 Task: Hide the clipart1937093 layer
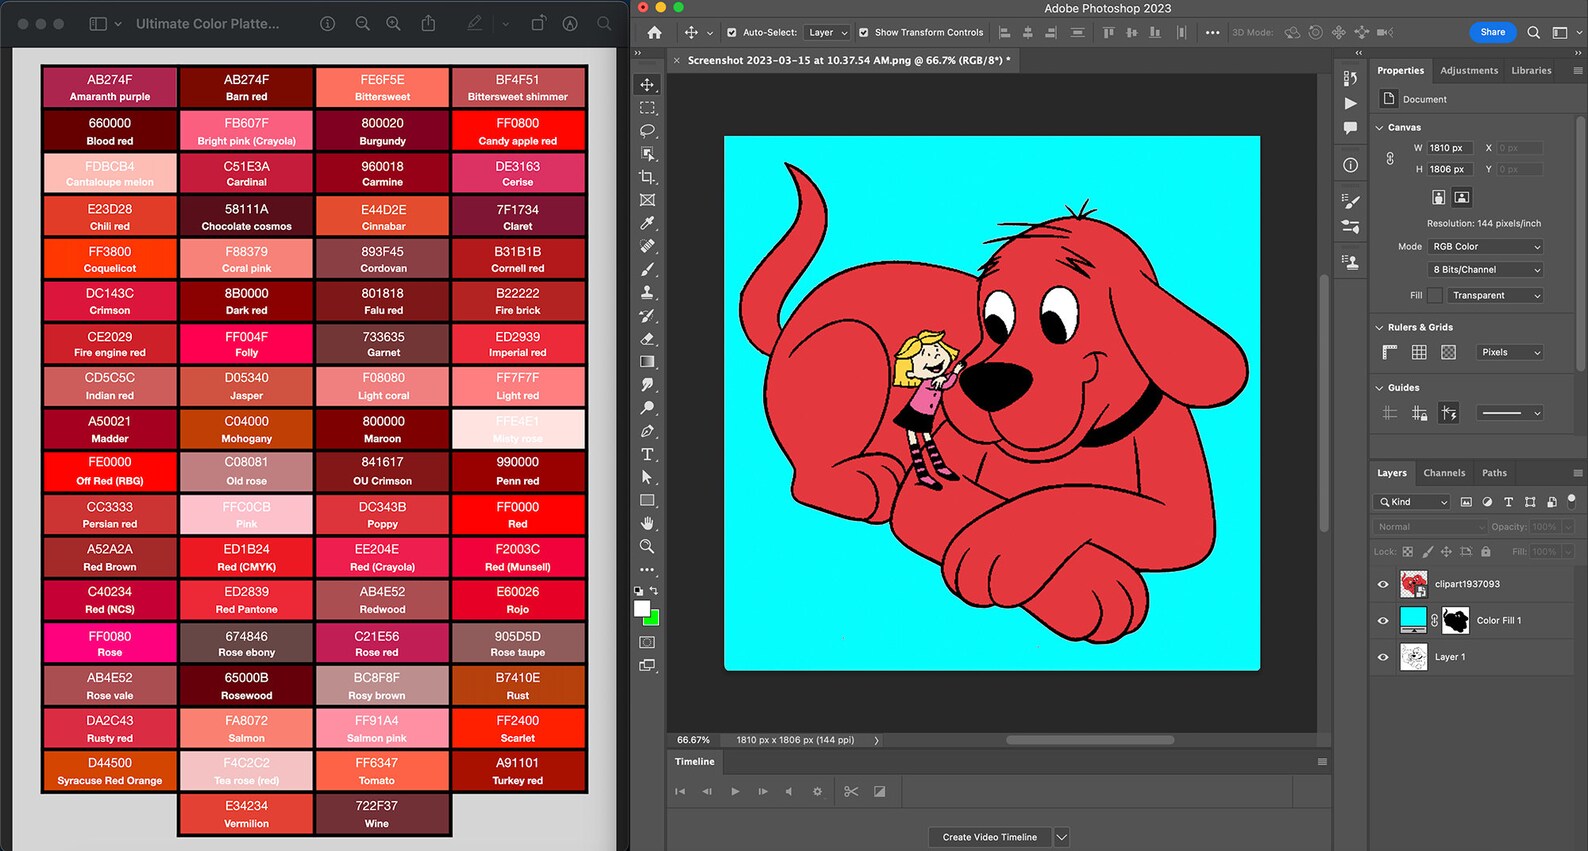pyautogui.click(x=1383, y=585)
